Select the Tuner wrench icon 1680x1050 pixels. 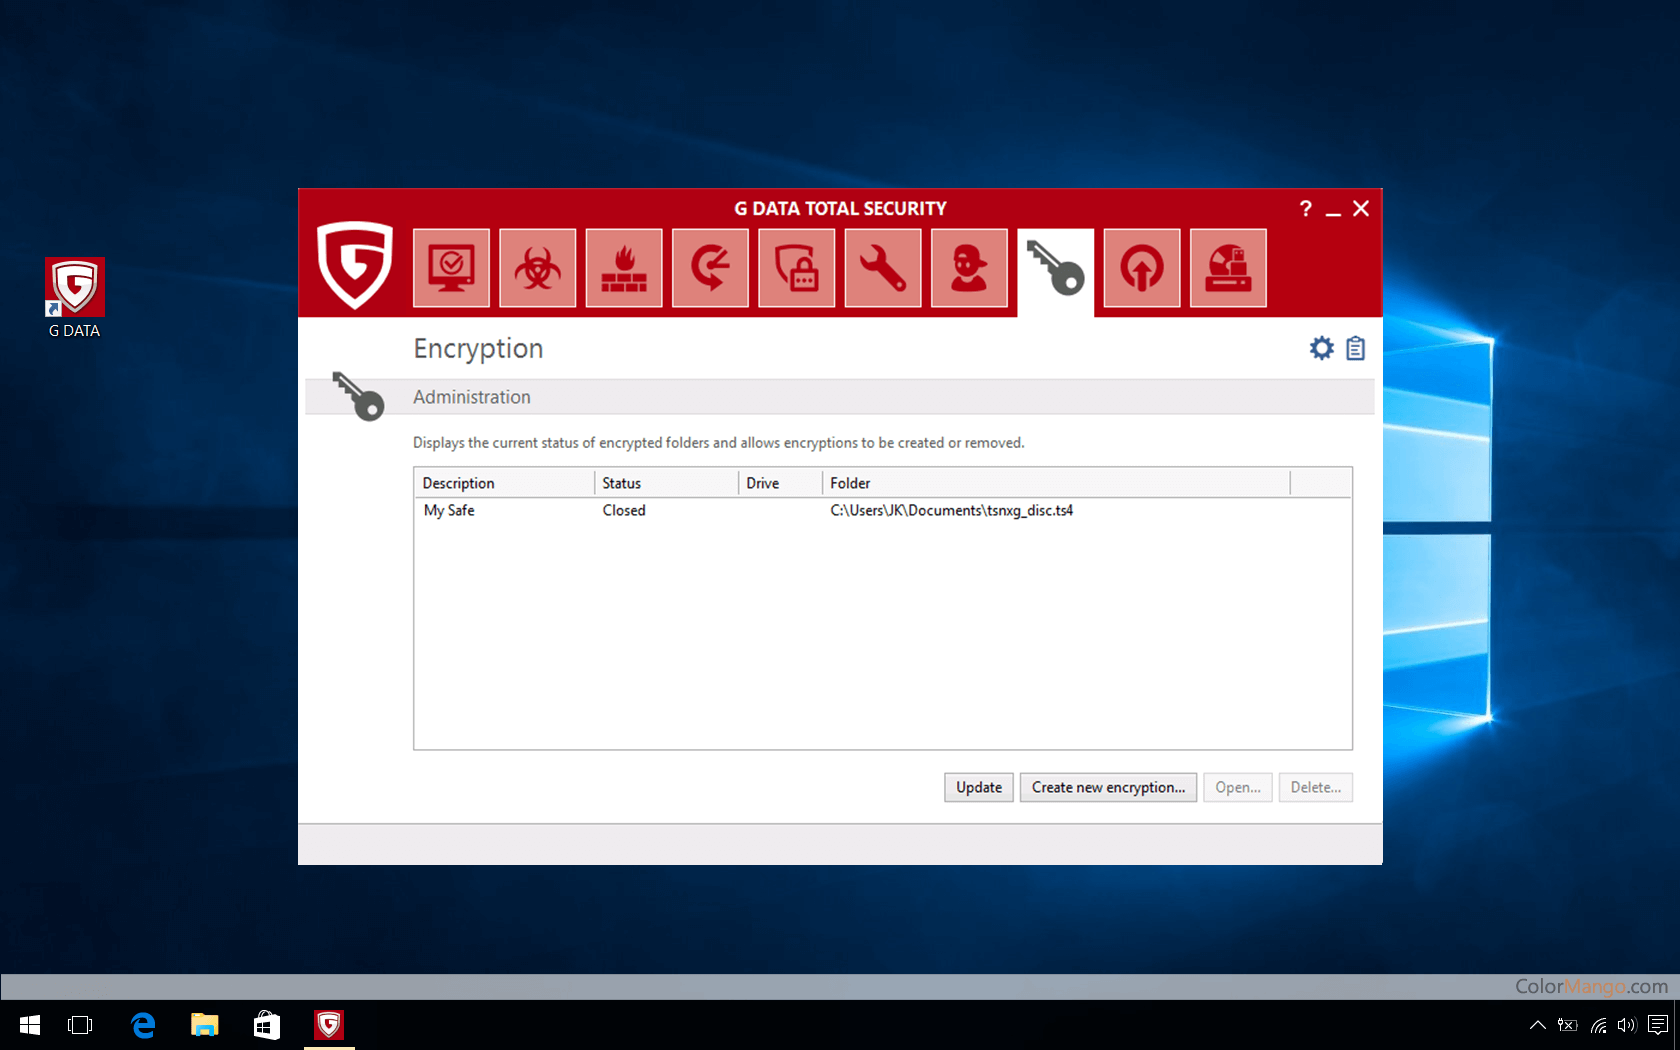pyautogui.click(x=883, y=268)
